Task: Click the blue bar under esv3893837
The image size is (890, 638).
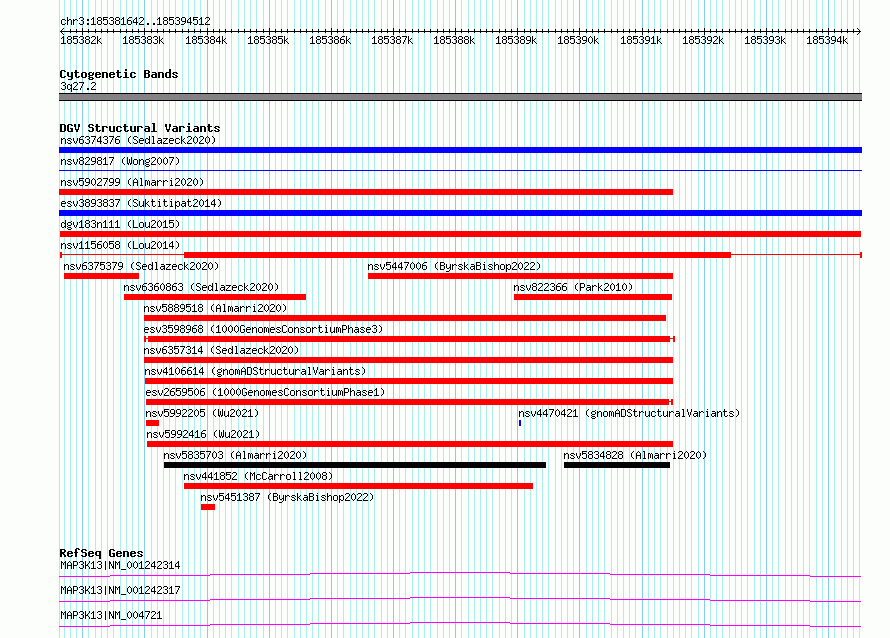Action: click(460, 213)
